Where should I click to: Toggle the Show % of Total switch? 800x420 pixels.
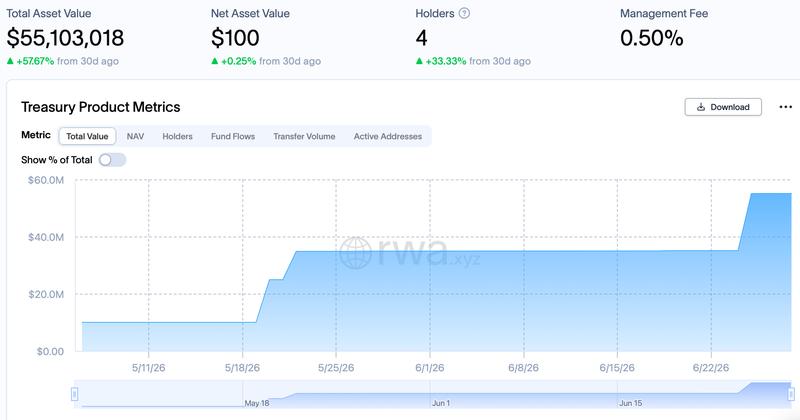coord(112,160)
